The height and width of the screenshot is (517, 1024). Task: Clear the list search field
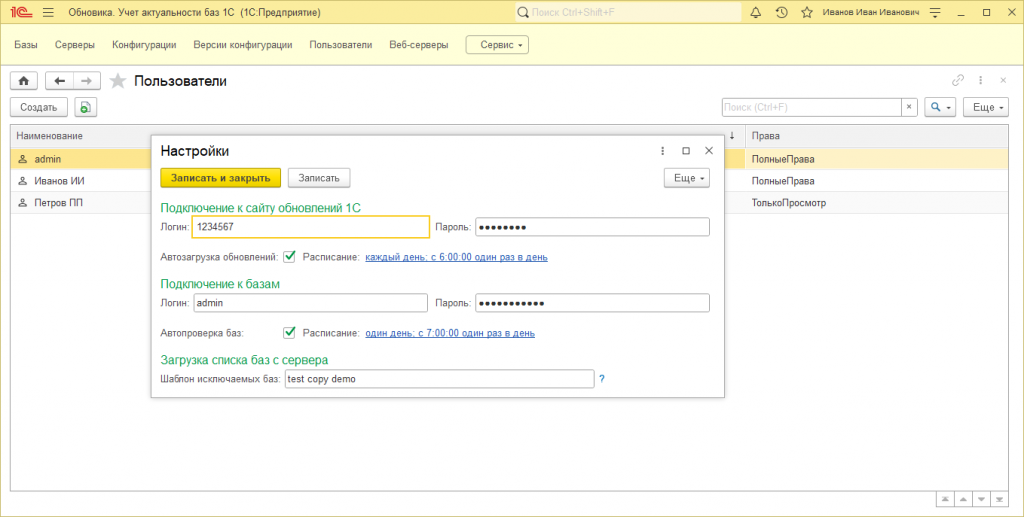(x=909, y=107)
